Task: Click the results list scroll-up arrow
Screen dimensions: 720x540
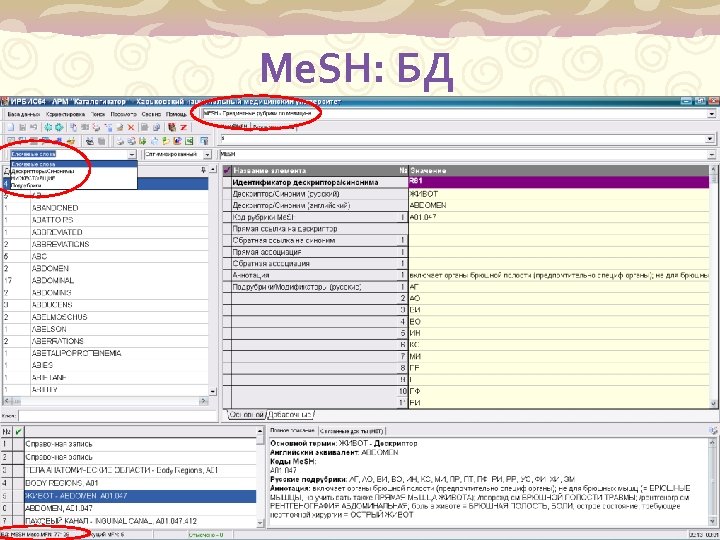Action: point(260,432)
